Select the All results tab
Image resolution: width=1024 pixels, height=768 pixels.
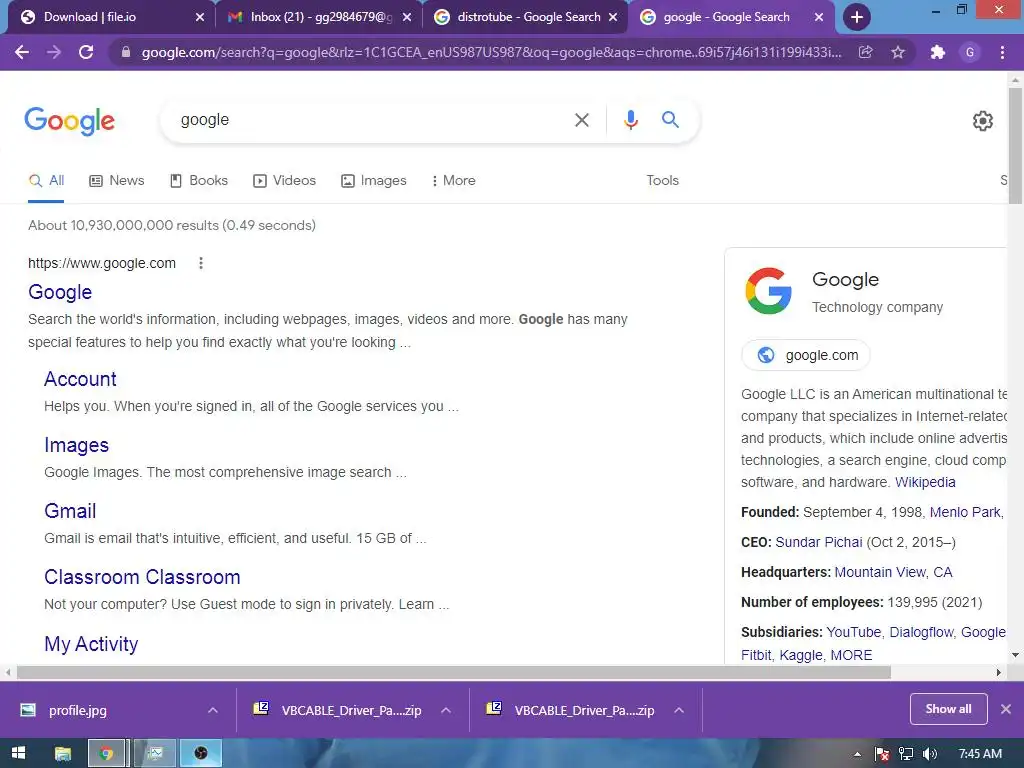click(x=46, y=180)
